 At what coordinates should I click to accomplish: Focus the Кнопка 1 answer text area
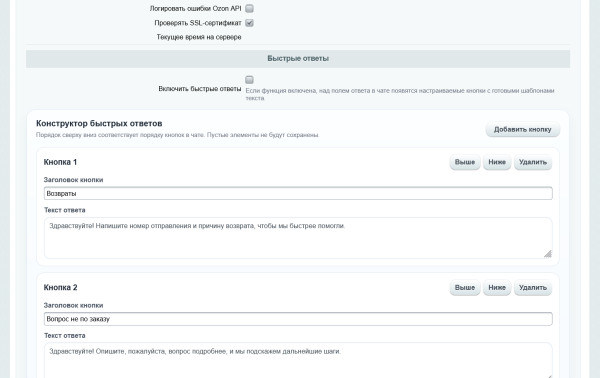[298, 238]
